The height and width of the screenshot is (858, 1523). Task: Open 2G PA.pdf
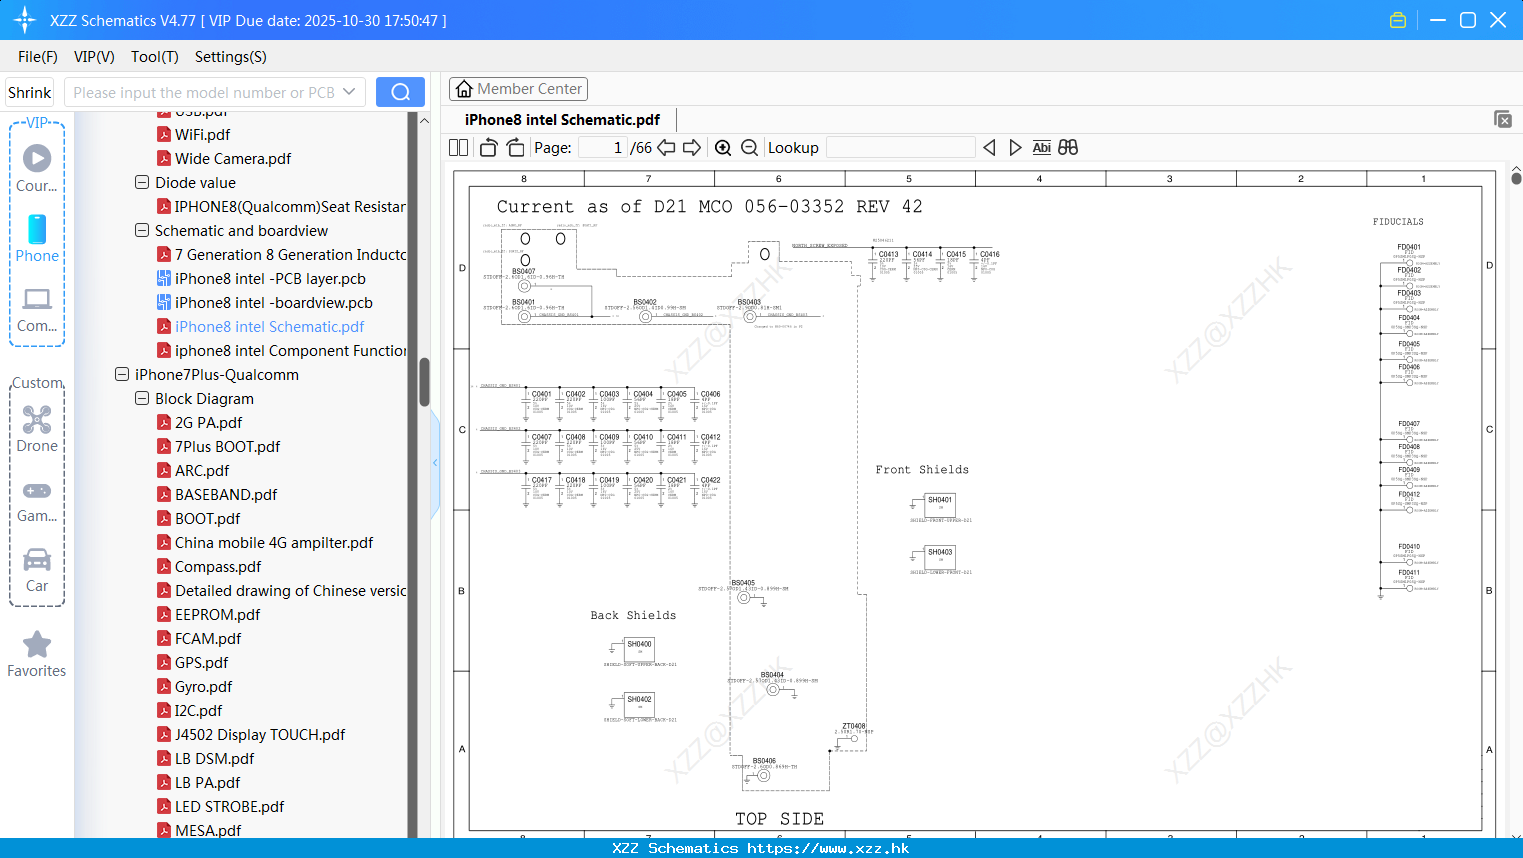pyautogui.click(x=208, y=423)
